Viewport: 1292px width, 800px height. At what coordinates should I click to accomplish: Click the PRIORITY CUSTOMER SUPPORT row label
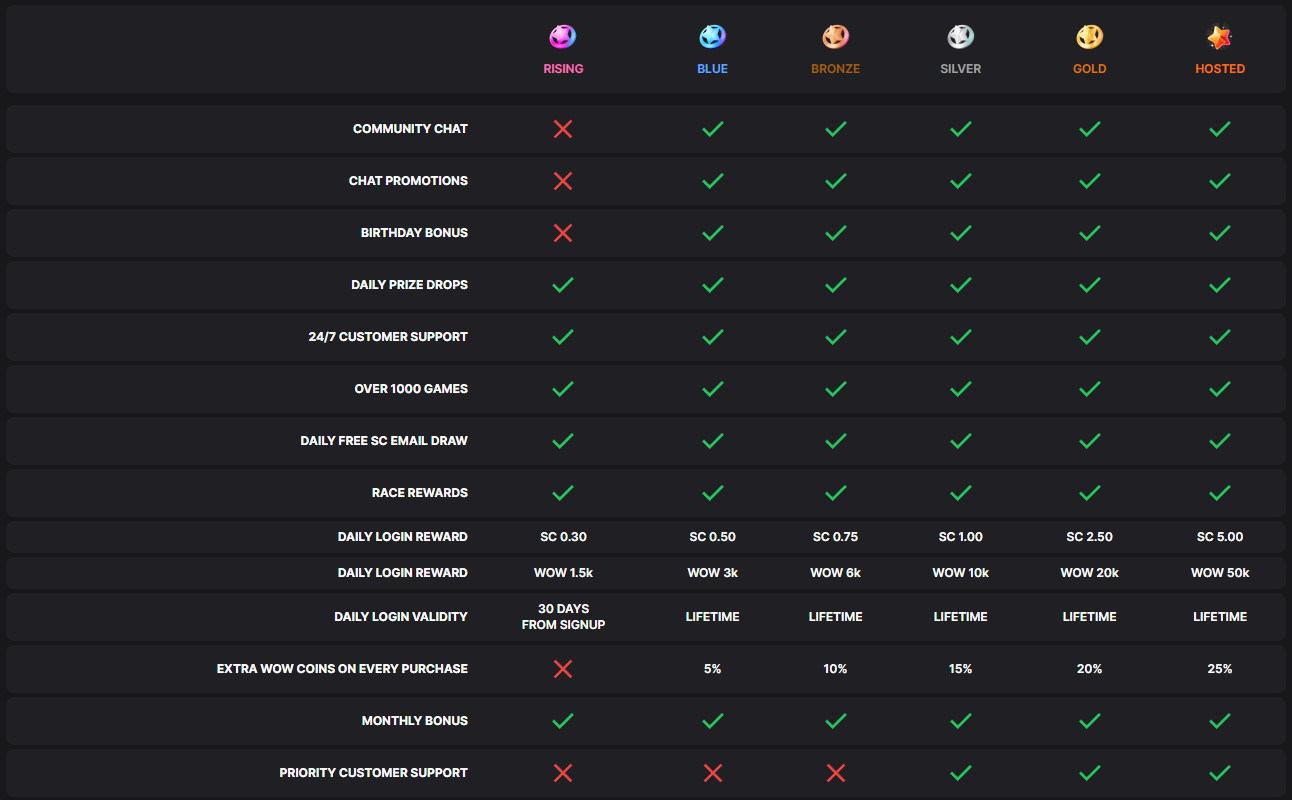tap(374, 773)
